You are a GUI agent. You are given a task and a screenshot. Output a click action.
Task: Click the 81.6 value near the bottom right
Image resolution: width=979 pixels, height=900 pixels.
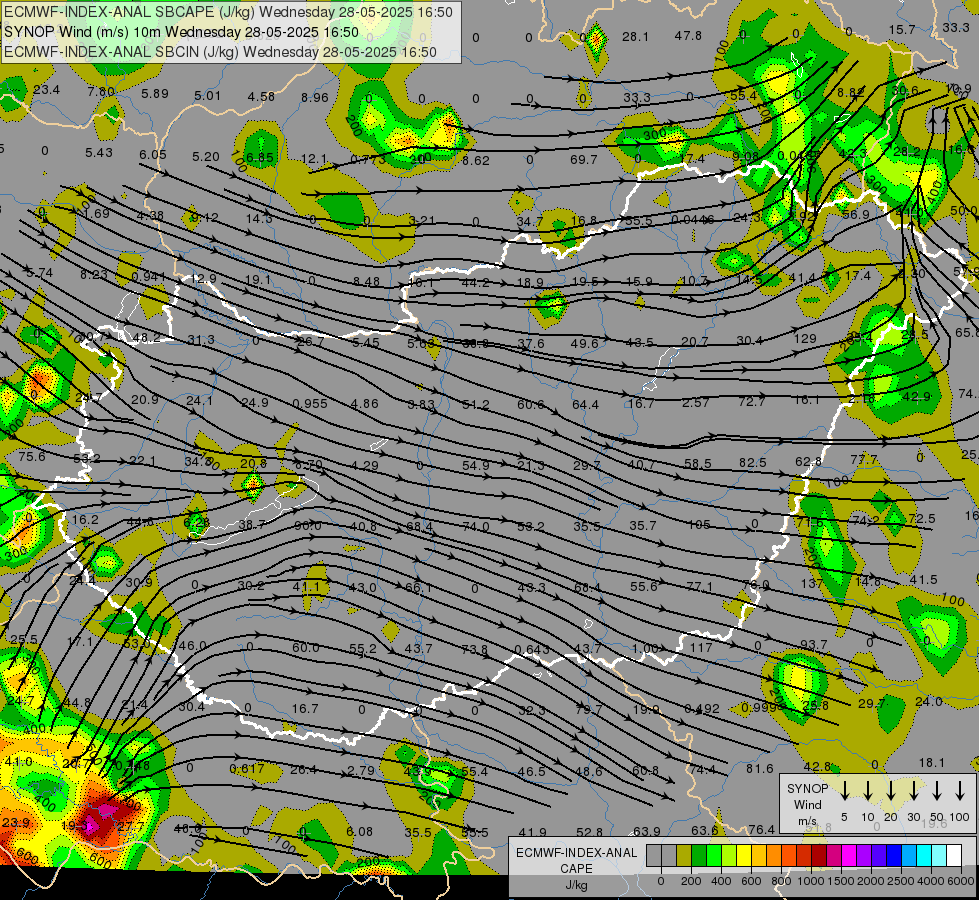[x=760, y=769]
